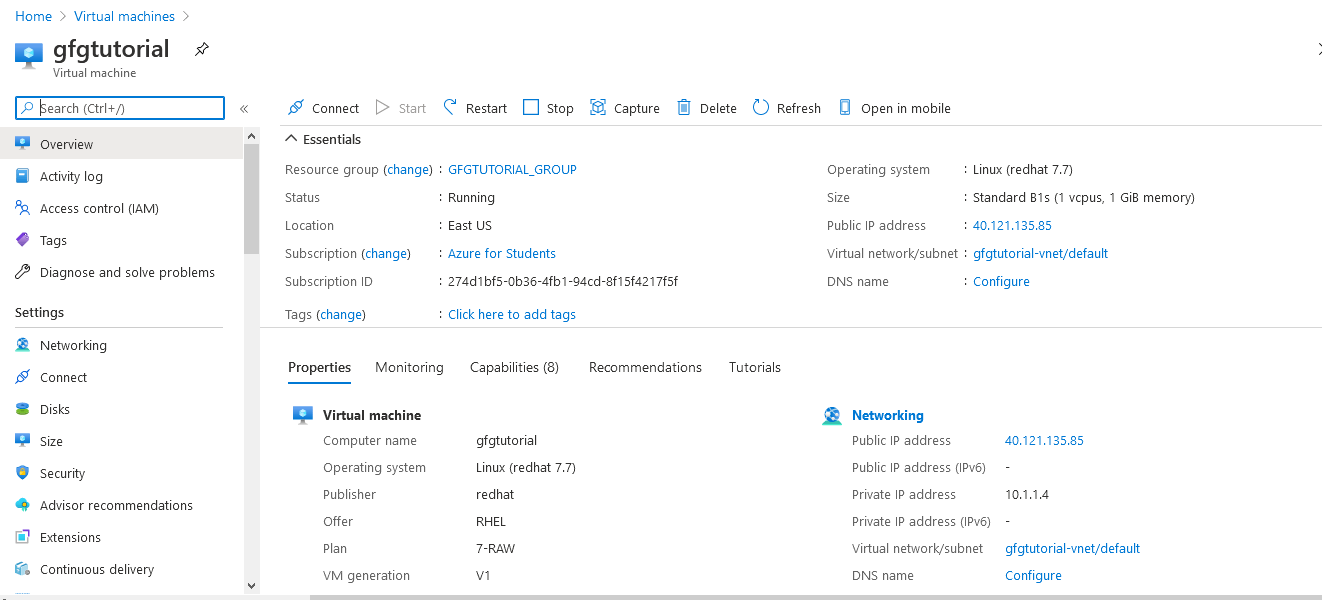Open the GFGTUTORIAL_GROUP resource group link

[x=512, y=169]
